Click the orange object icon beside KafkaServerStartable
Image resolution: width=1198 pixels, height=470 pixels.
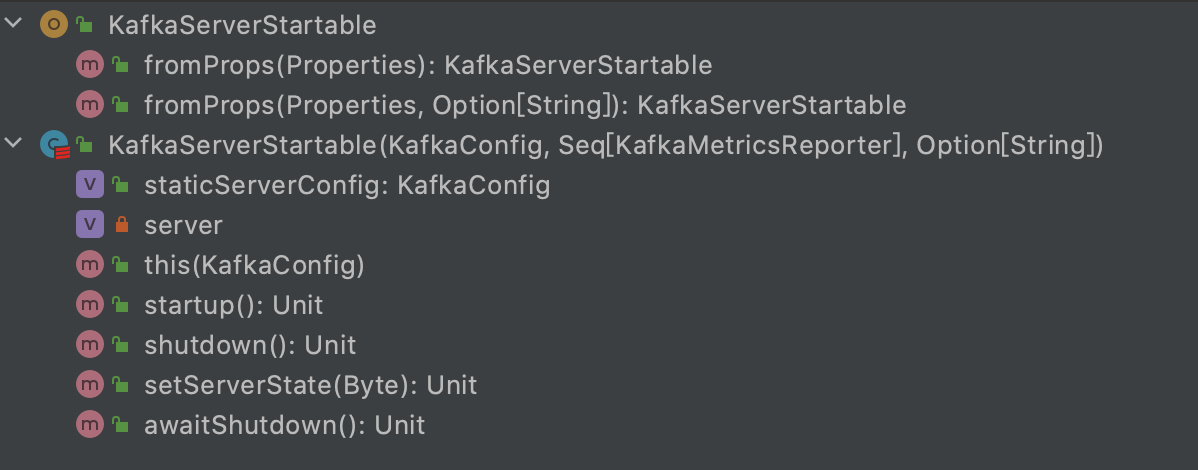click(x=53, y=24)
